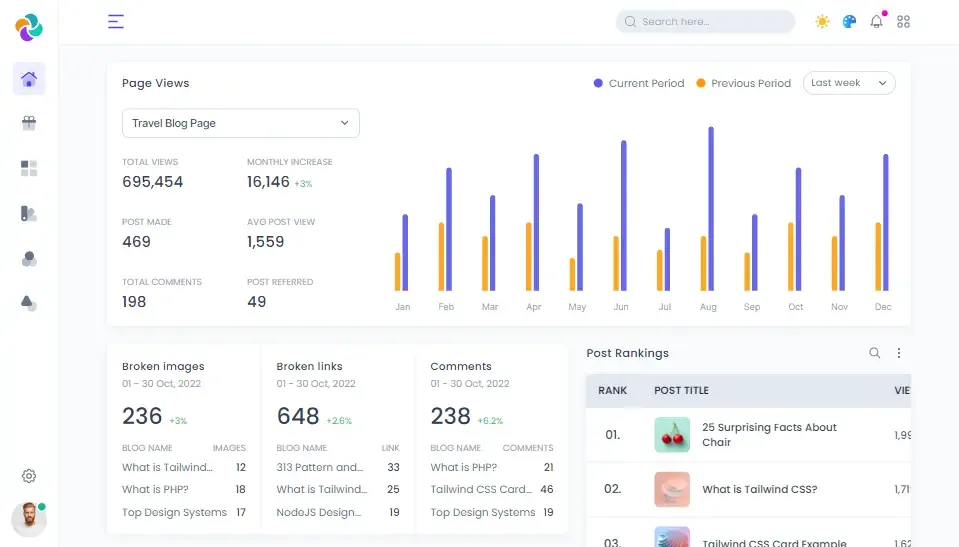Sort by the POST TITLE column header

681,390
